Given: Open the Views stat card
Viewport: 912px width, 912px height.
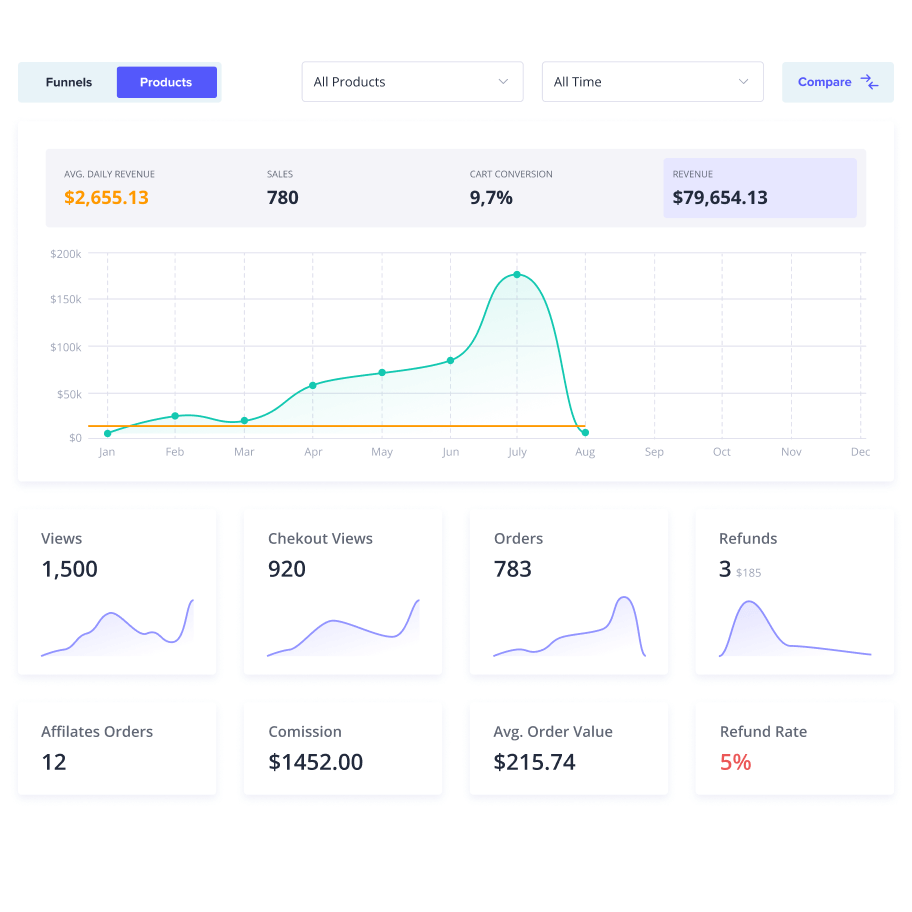Looking at the screenshot, I should tap(117, 592).
